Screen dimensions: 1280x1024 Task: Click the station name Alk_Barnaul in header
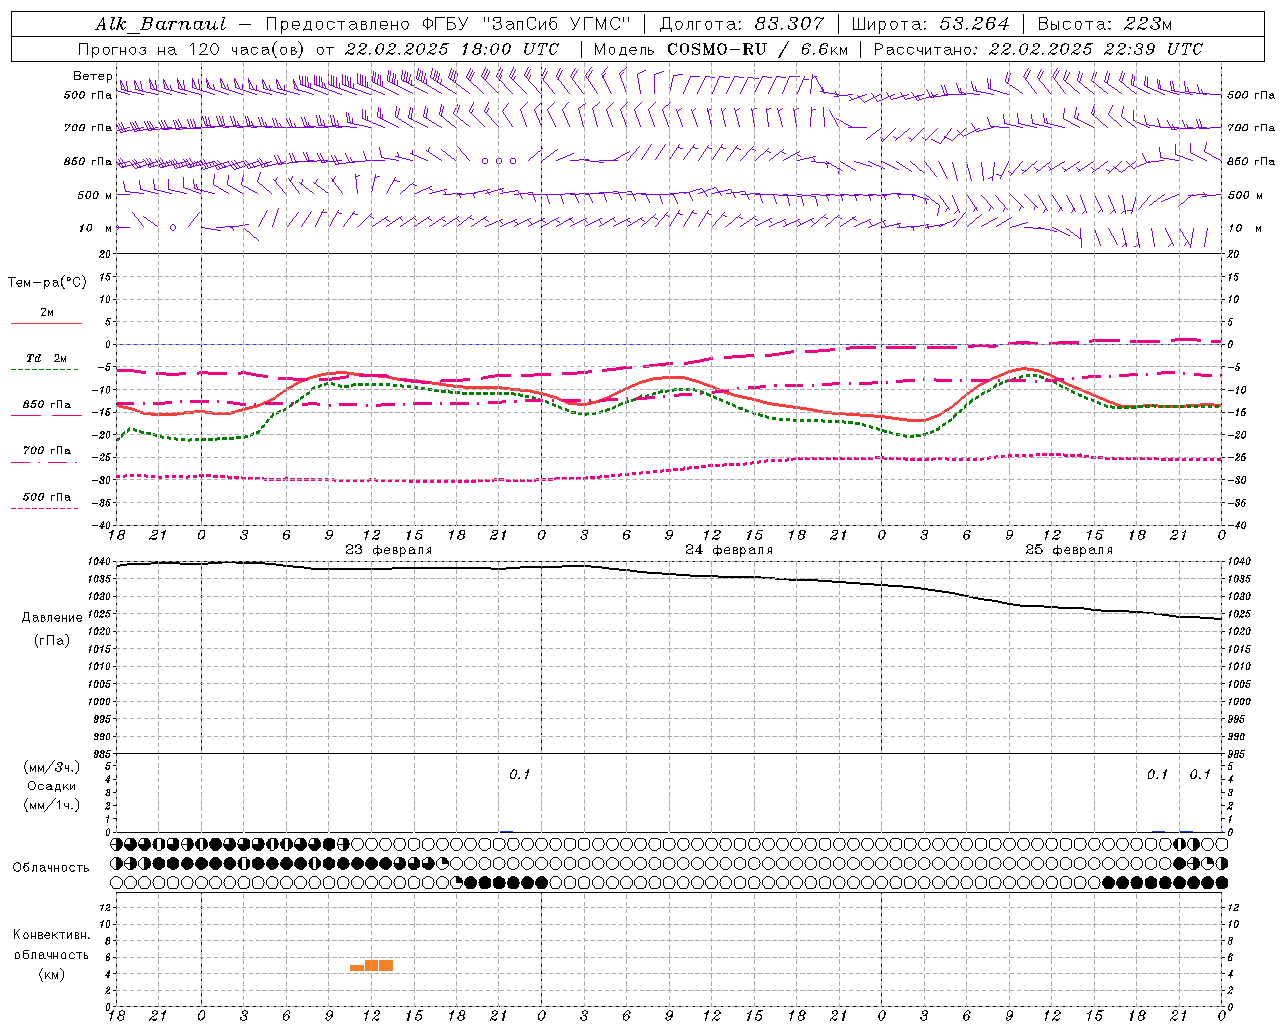tap(161, 24)
